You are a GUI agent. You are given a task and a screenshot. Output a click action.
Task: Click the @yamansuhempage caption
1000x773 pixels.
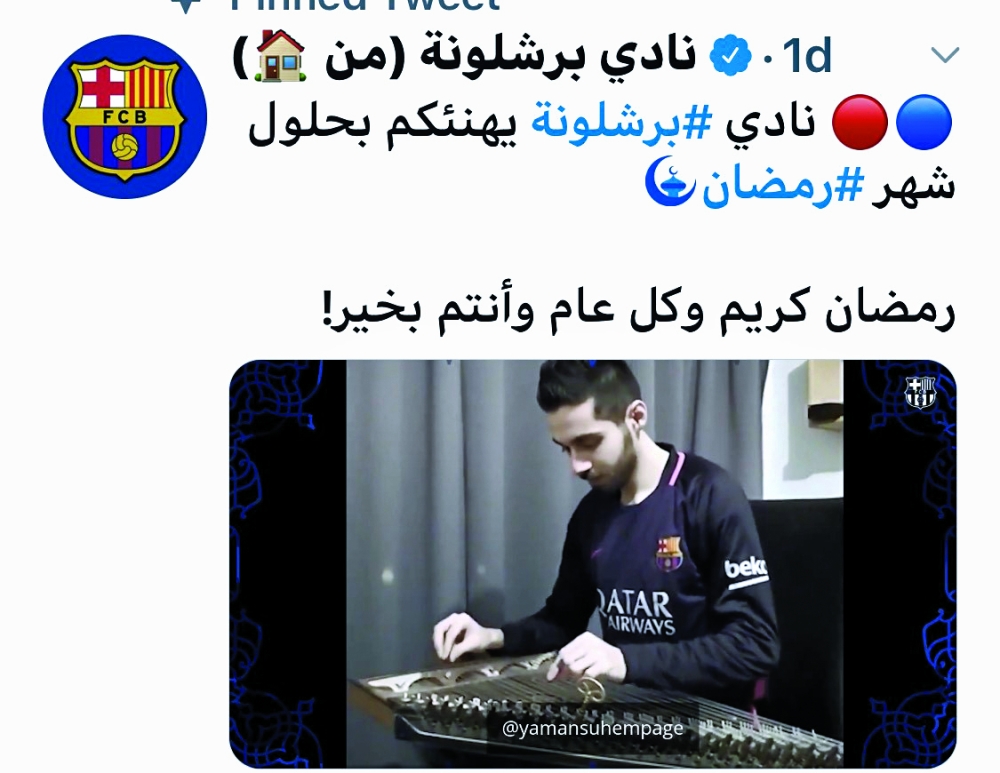[592, 728]
